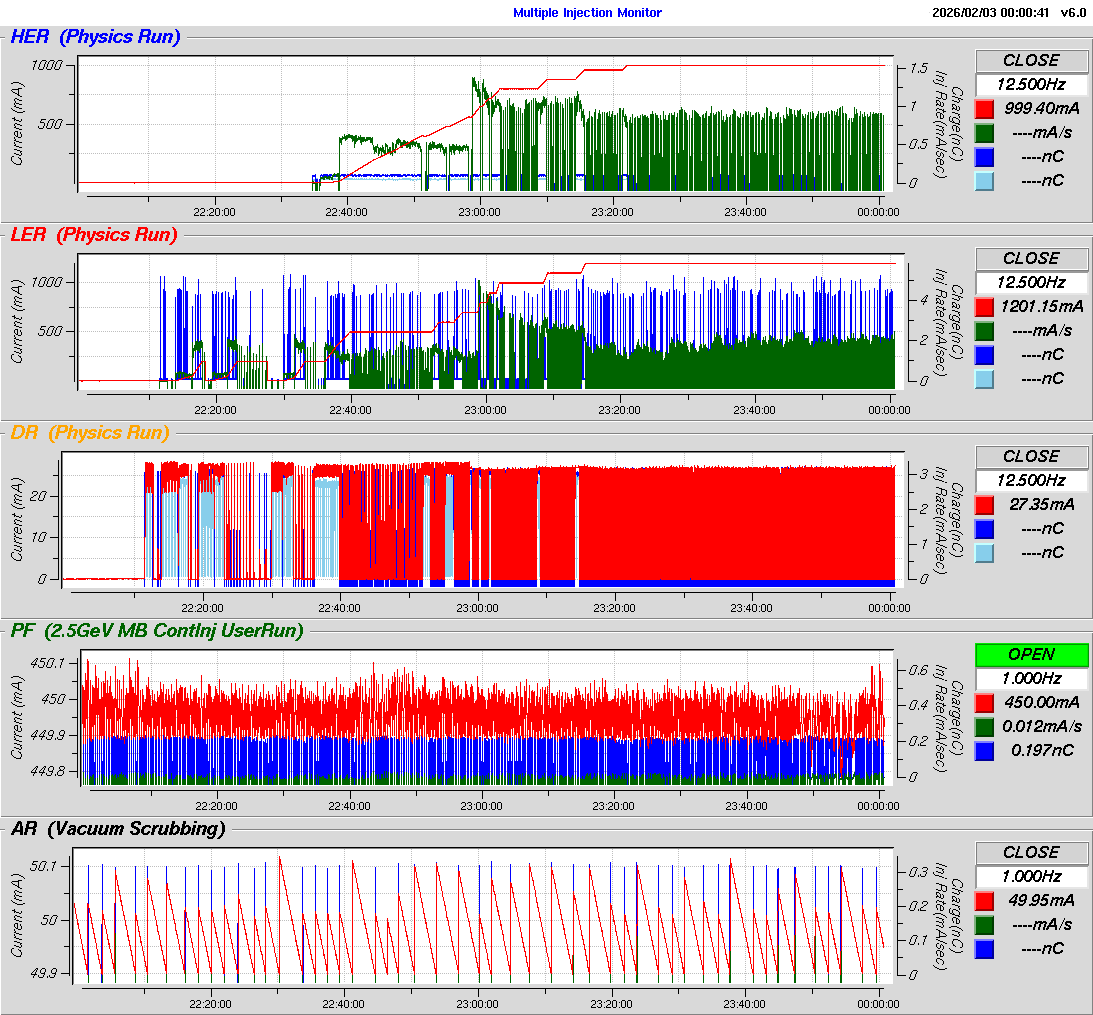Click the LER red current legend square

point(985,307)
